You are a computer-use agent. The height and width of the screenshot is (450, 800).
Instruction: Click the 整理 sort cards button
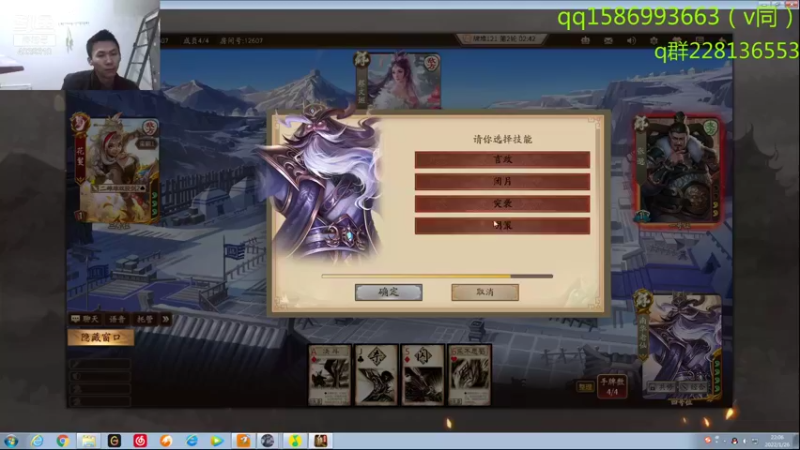point(585,387)
